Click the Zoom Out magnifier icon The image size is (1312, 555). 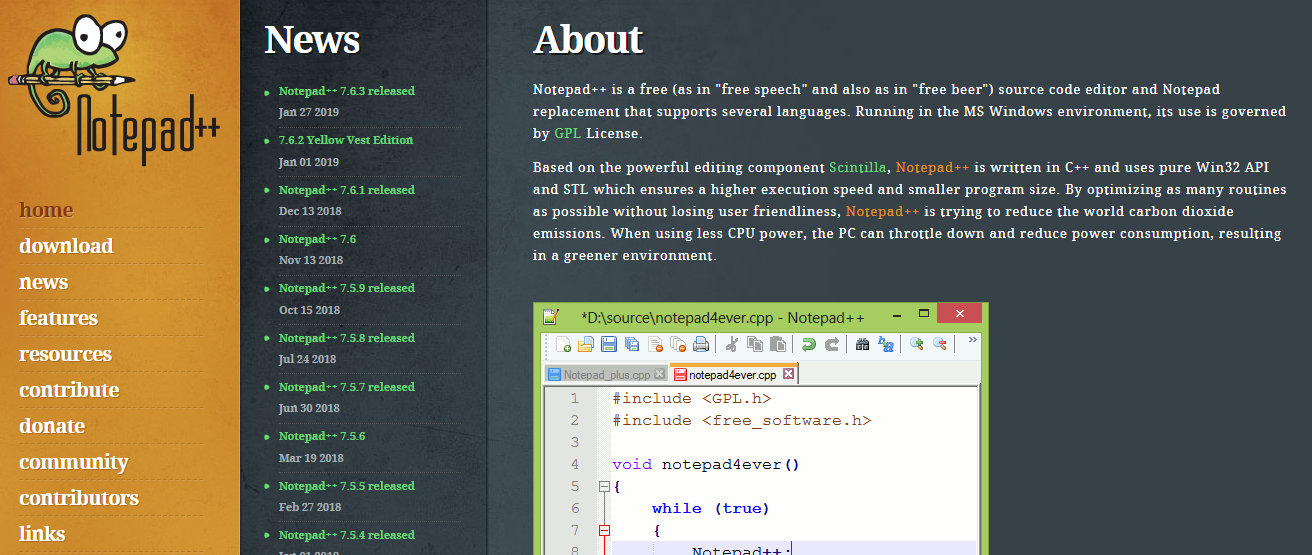939,344
